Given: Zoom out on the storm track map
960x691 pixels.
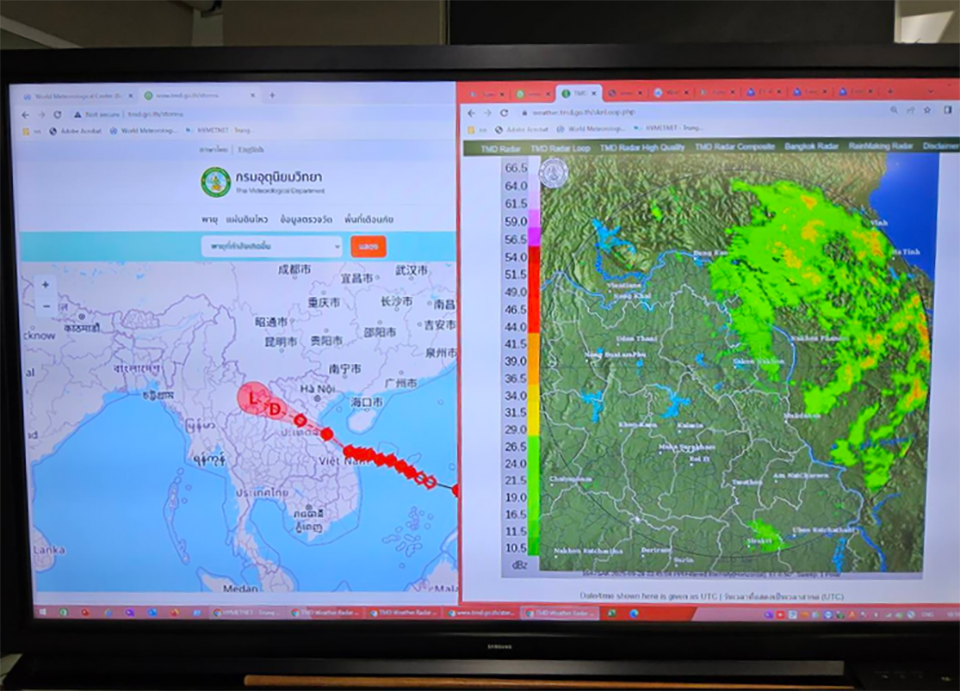Looking at the screenshot, I should pos(45,306).
